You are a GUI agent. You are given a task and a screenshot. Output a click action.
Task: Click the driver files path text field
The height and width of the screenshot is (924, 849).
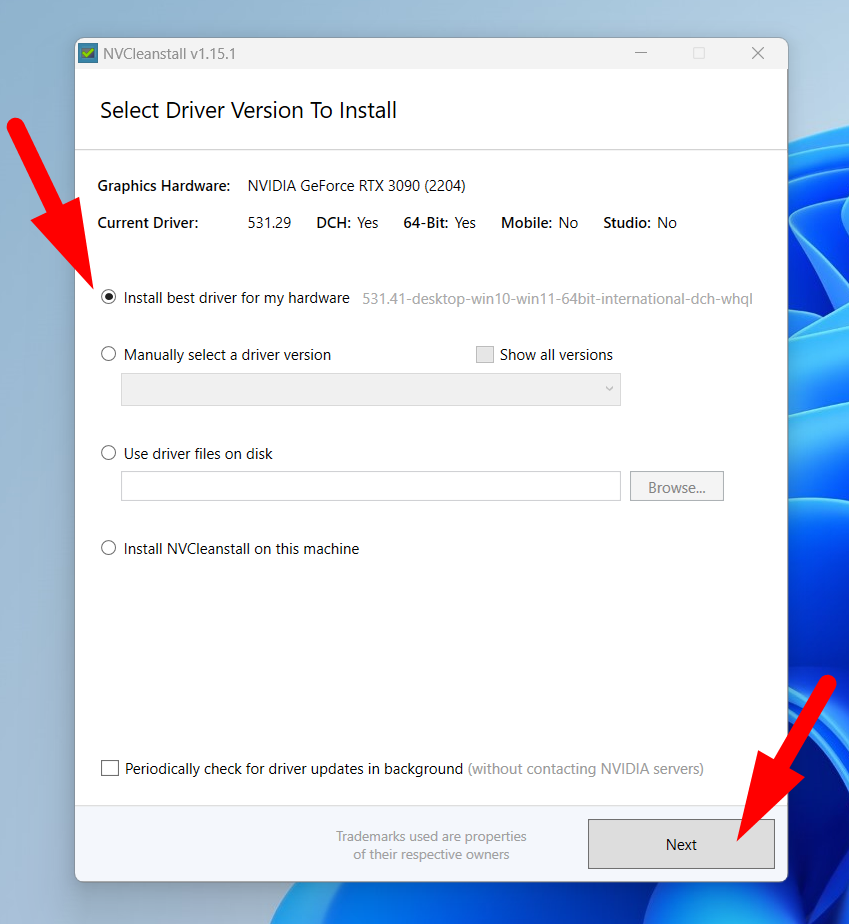(x=371, y=486)
